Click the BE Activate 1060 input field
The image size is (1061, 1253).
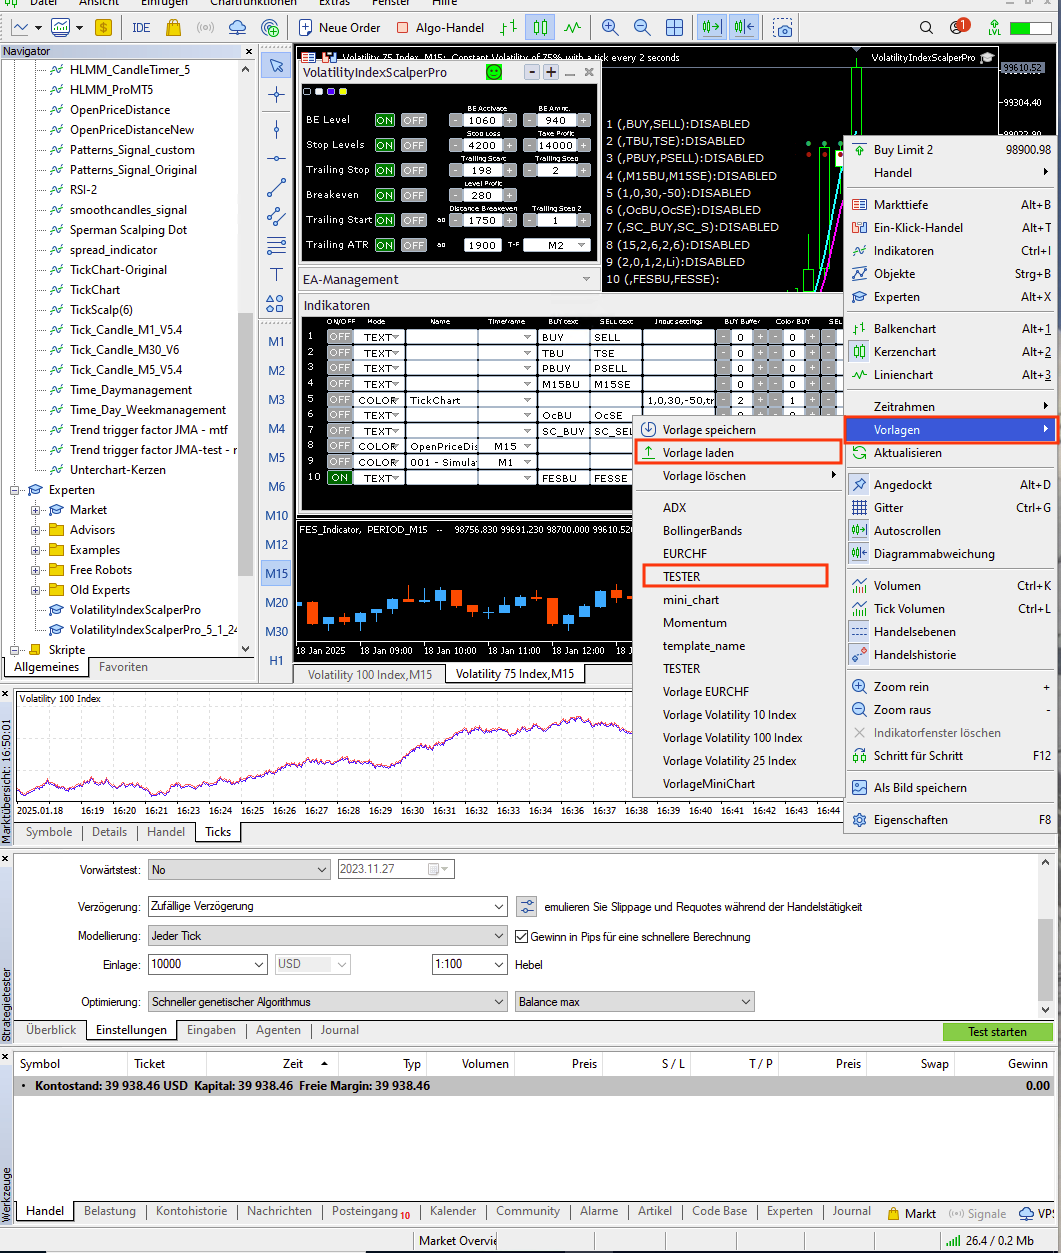[x=483, y=120]
